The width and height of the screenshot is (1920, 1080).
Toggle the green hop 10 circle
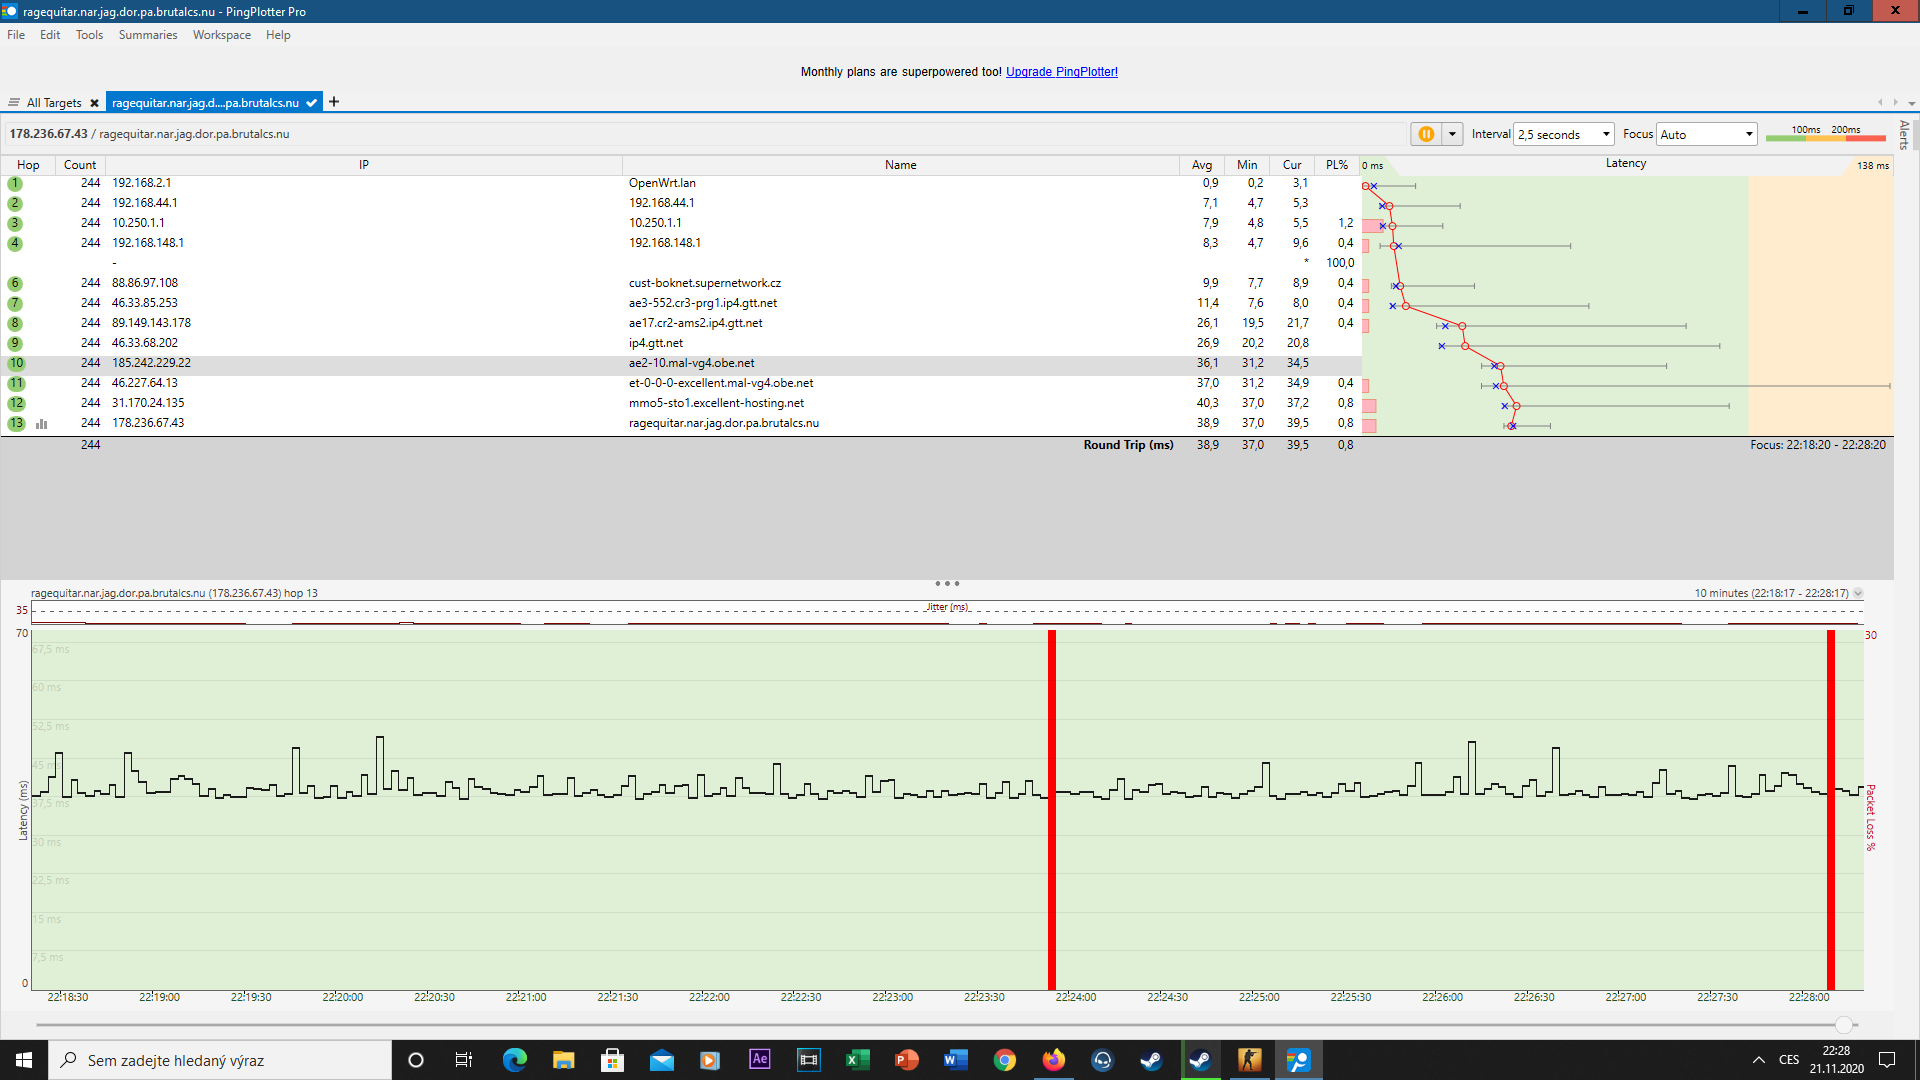pyautogui.click(x=16, y=364)
